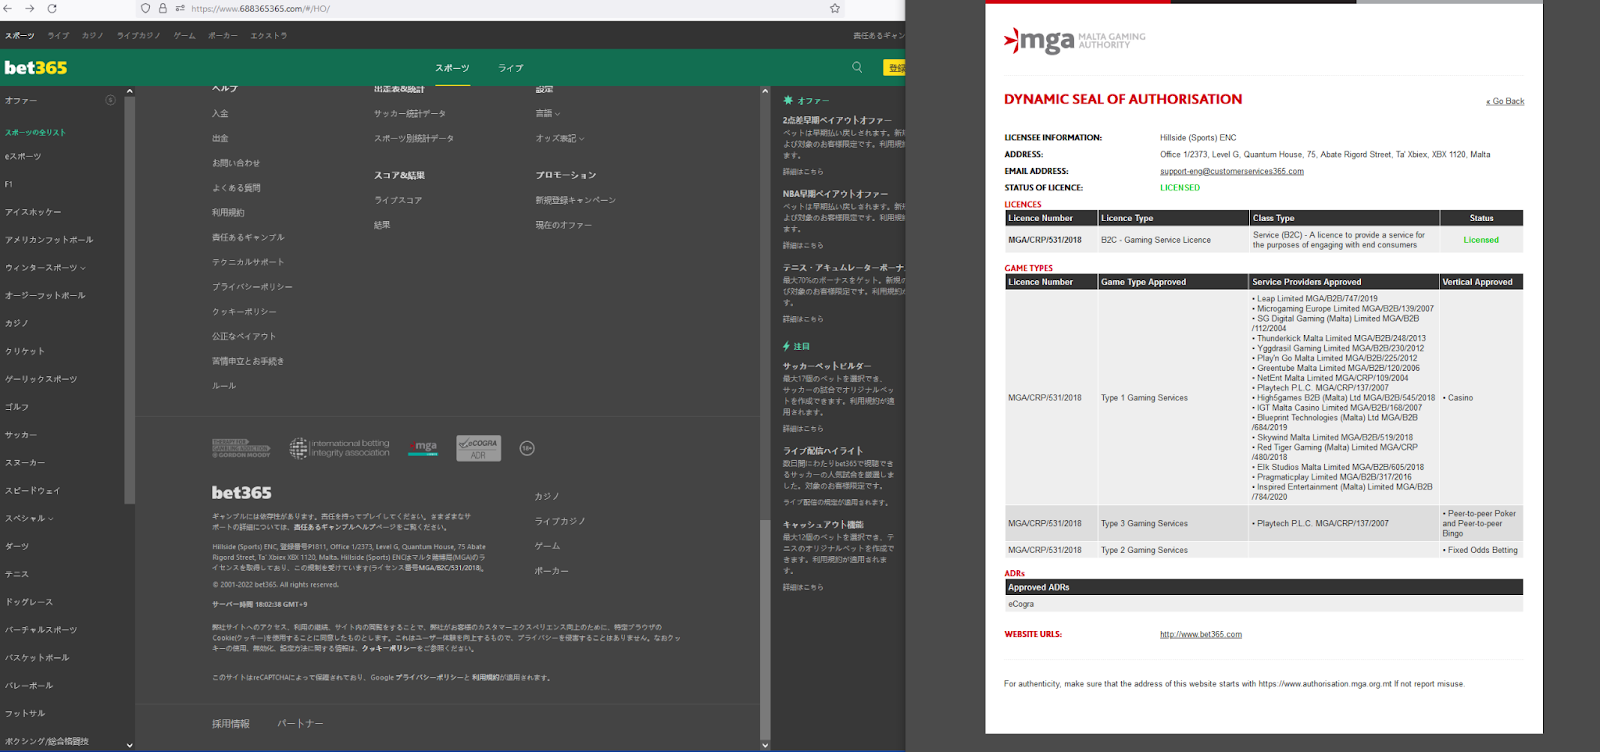The width and height of the screenshot is (1600, 752).
Task: Click the sports sidebar scrollbar thumb
Action: 129,300
